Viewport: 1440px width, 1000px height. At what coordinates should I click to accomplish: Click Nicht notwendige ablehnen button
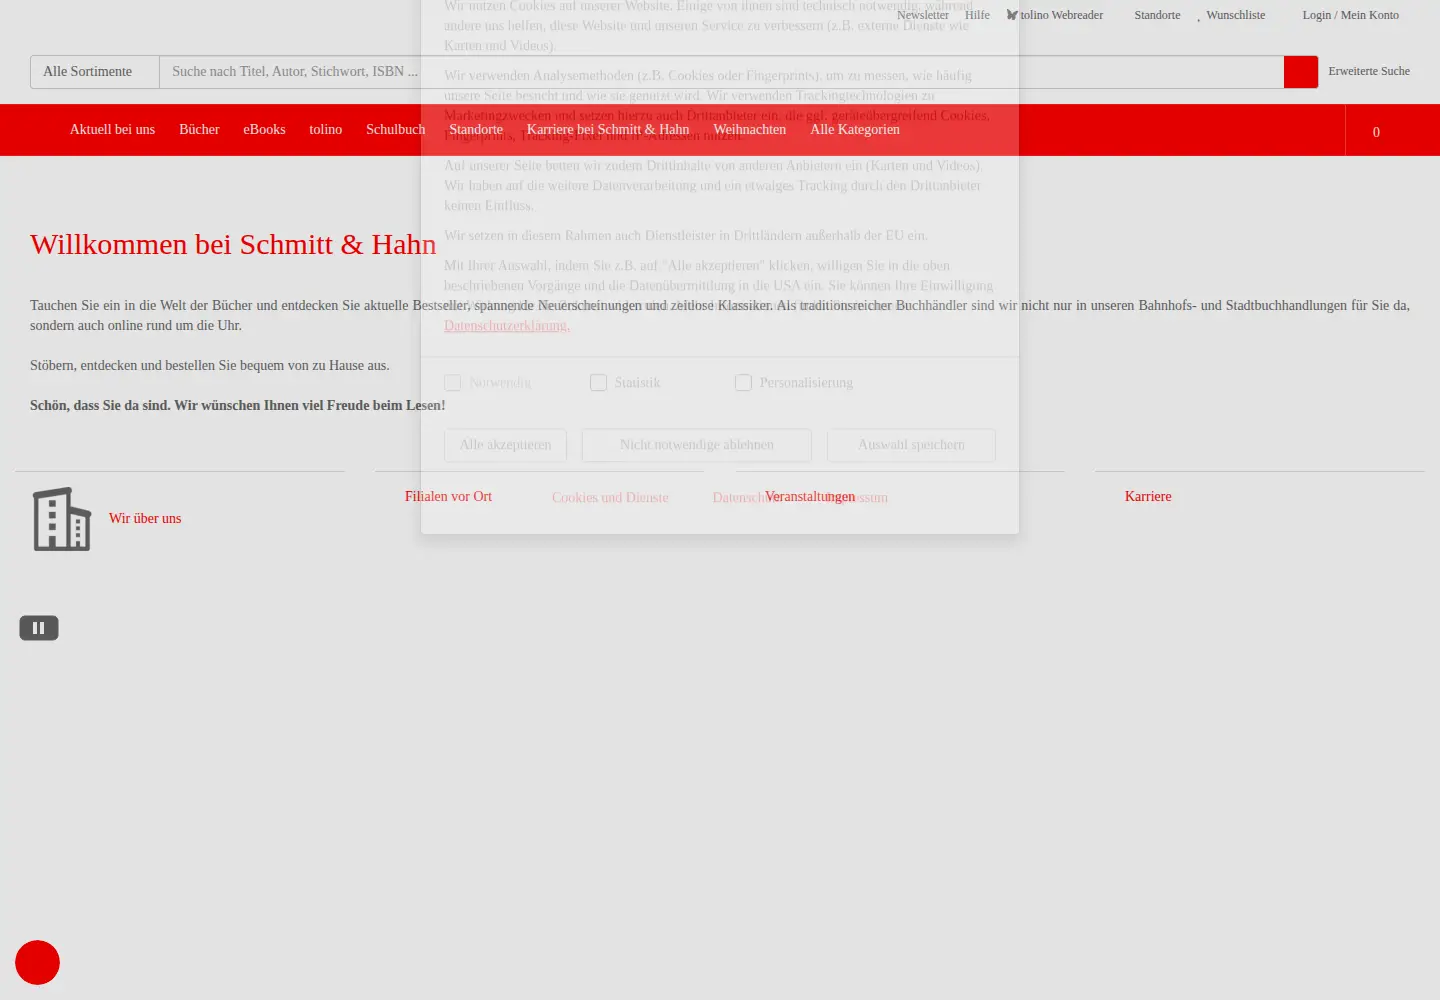pyautogui.click(x=697, y=445)
